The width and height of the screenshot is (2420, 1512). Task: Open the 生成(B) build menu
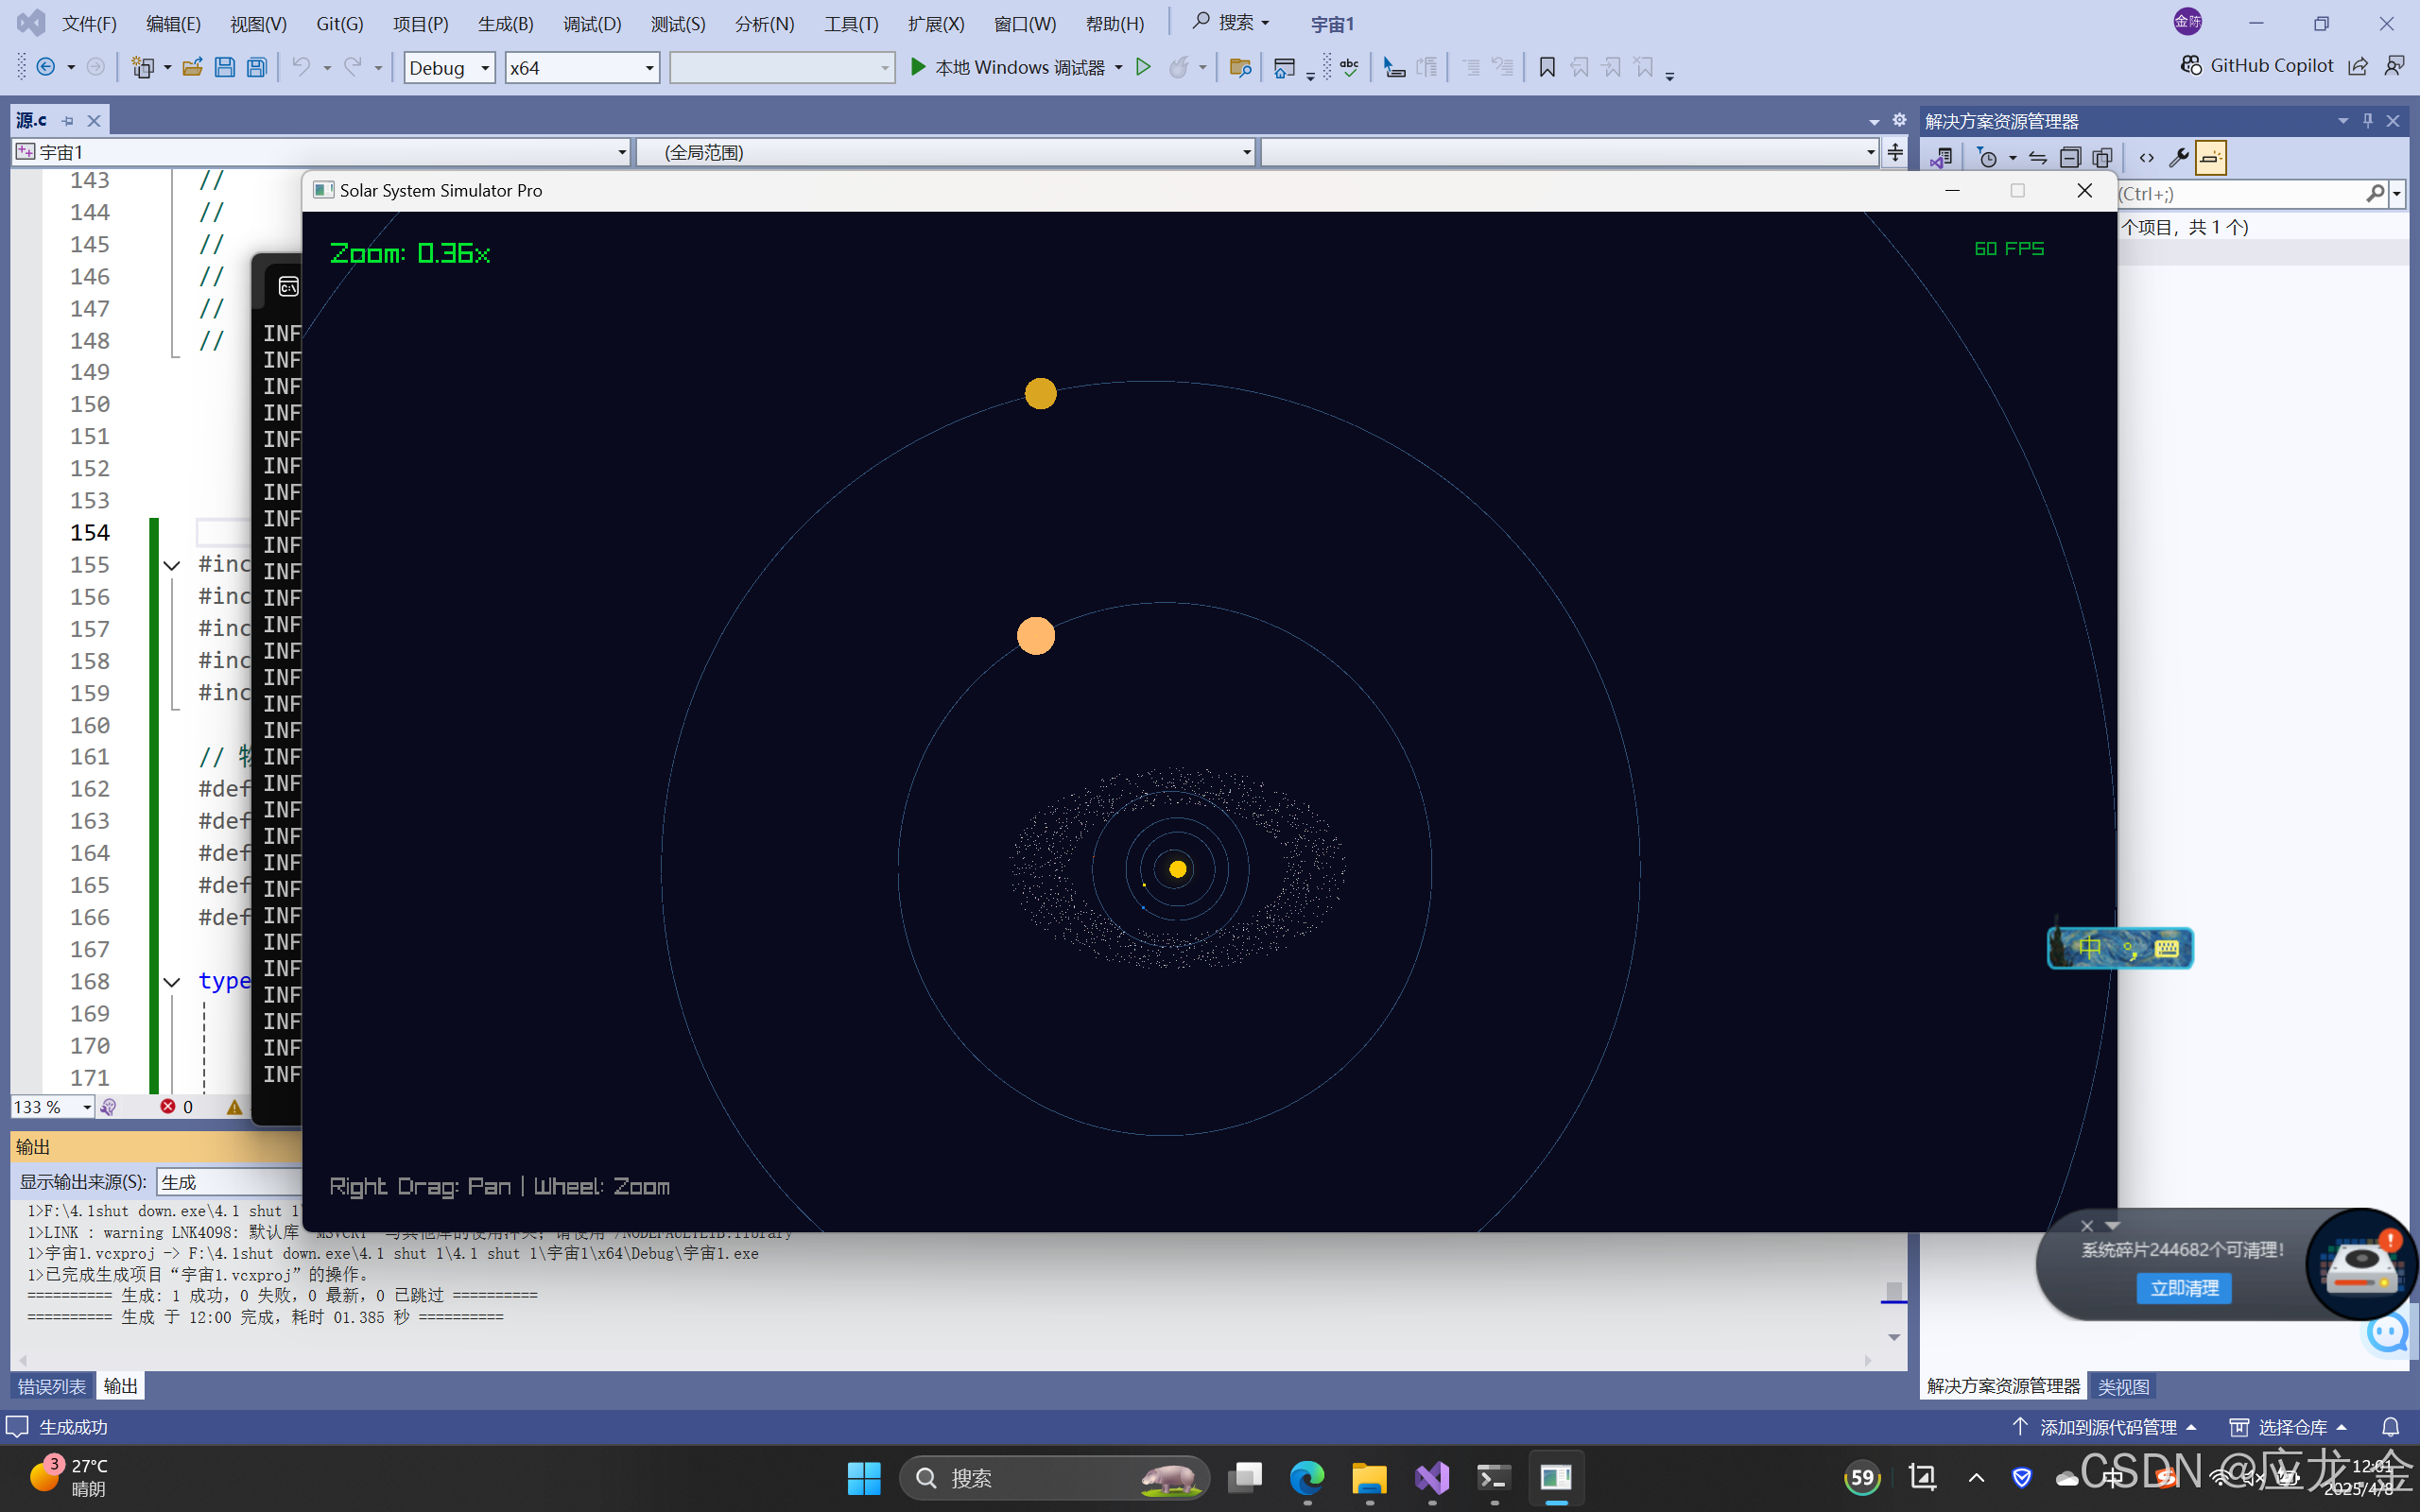coord(505,23)
